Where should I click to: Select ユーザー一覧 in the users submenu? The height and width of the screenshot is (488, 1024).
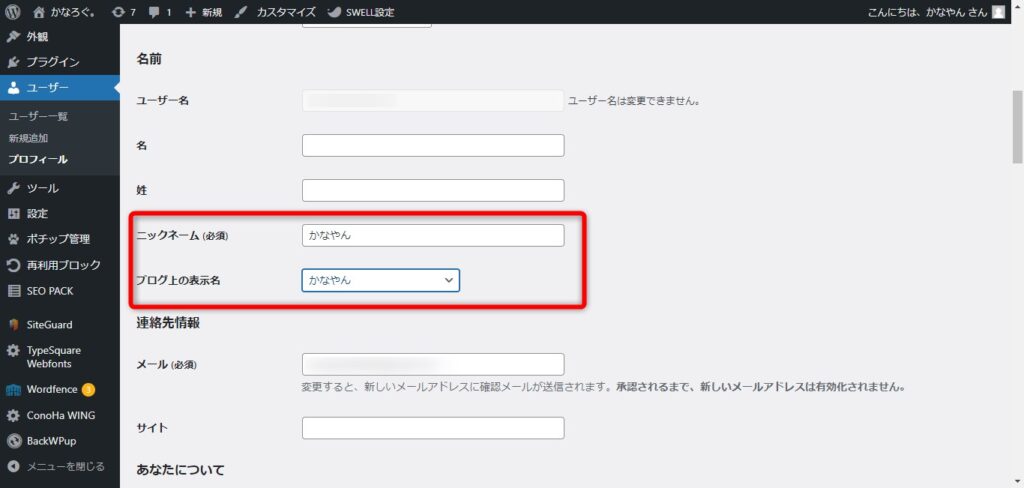tap(38, 117)
